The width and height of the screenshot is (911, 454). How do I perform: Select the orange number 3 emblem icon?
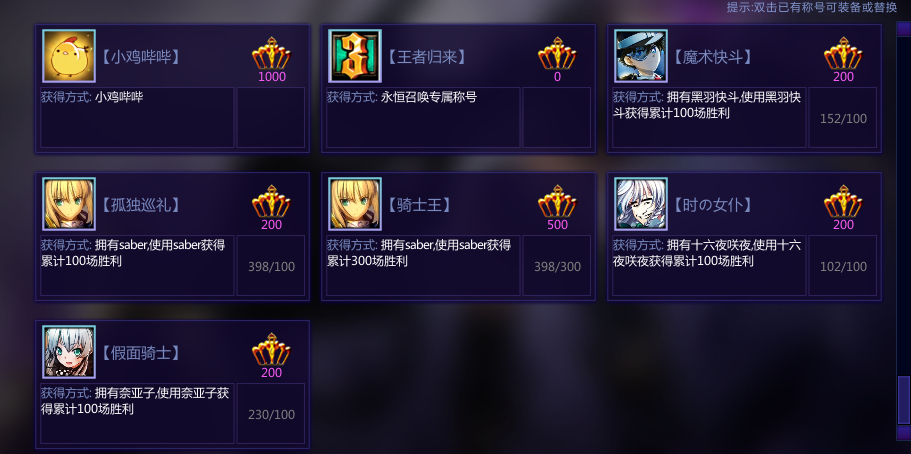[354, 56]
